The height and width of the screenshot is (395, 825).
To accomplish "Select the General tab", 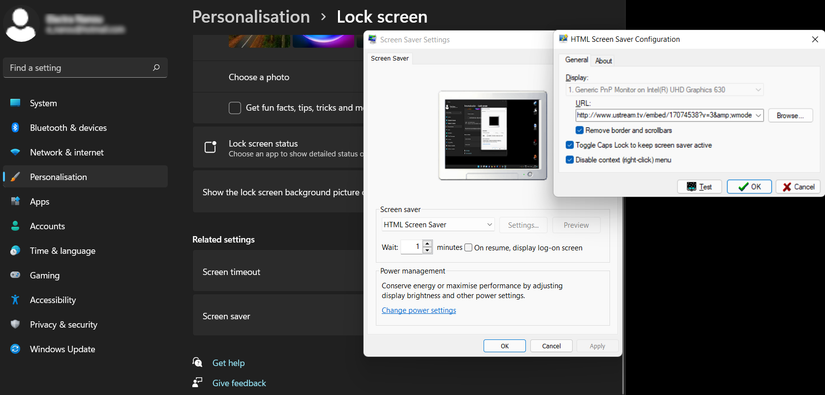I will (x=576, y=60).
